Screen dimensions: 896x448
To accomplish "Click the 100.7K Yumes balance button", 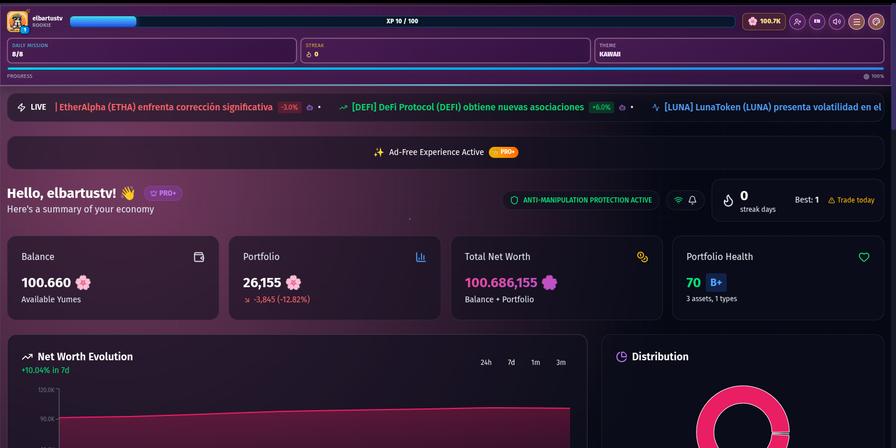I will point(764,21).
